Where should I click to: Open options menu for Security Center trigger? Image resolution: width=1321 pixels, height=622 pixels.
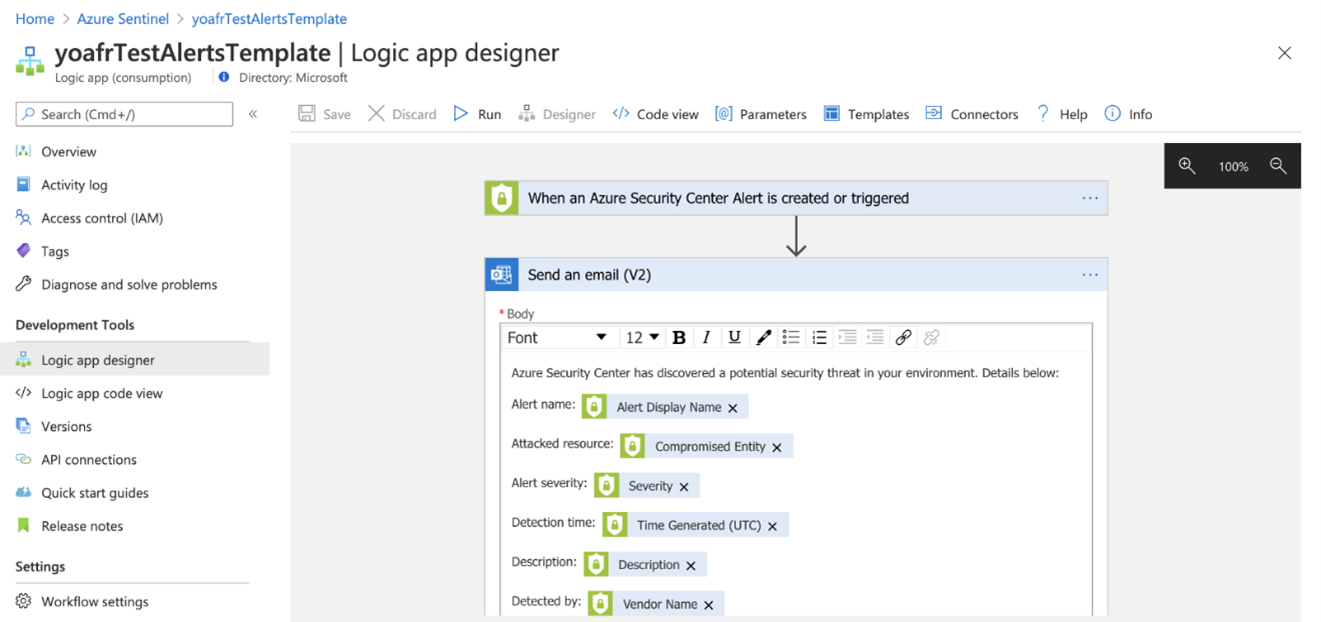click(1090, 198)
